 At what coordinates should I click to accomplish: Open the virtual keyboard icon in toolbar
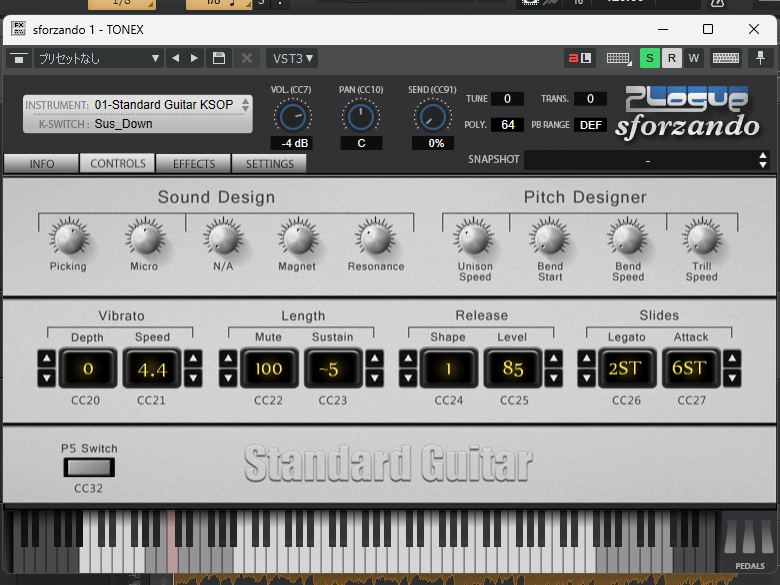[726, 58]
